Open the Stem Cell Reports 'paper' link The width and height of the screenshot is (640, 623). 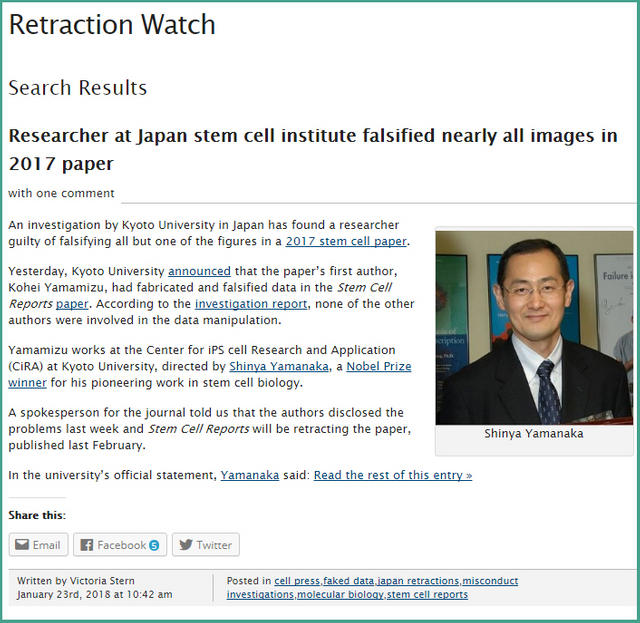72,304
